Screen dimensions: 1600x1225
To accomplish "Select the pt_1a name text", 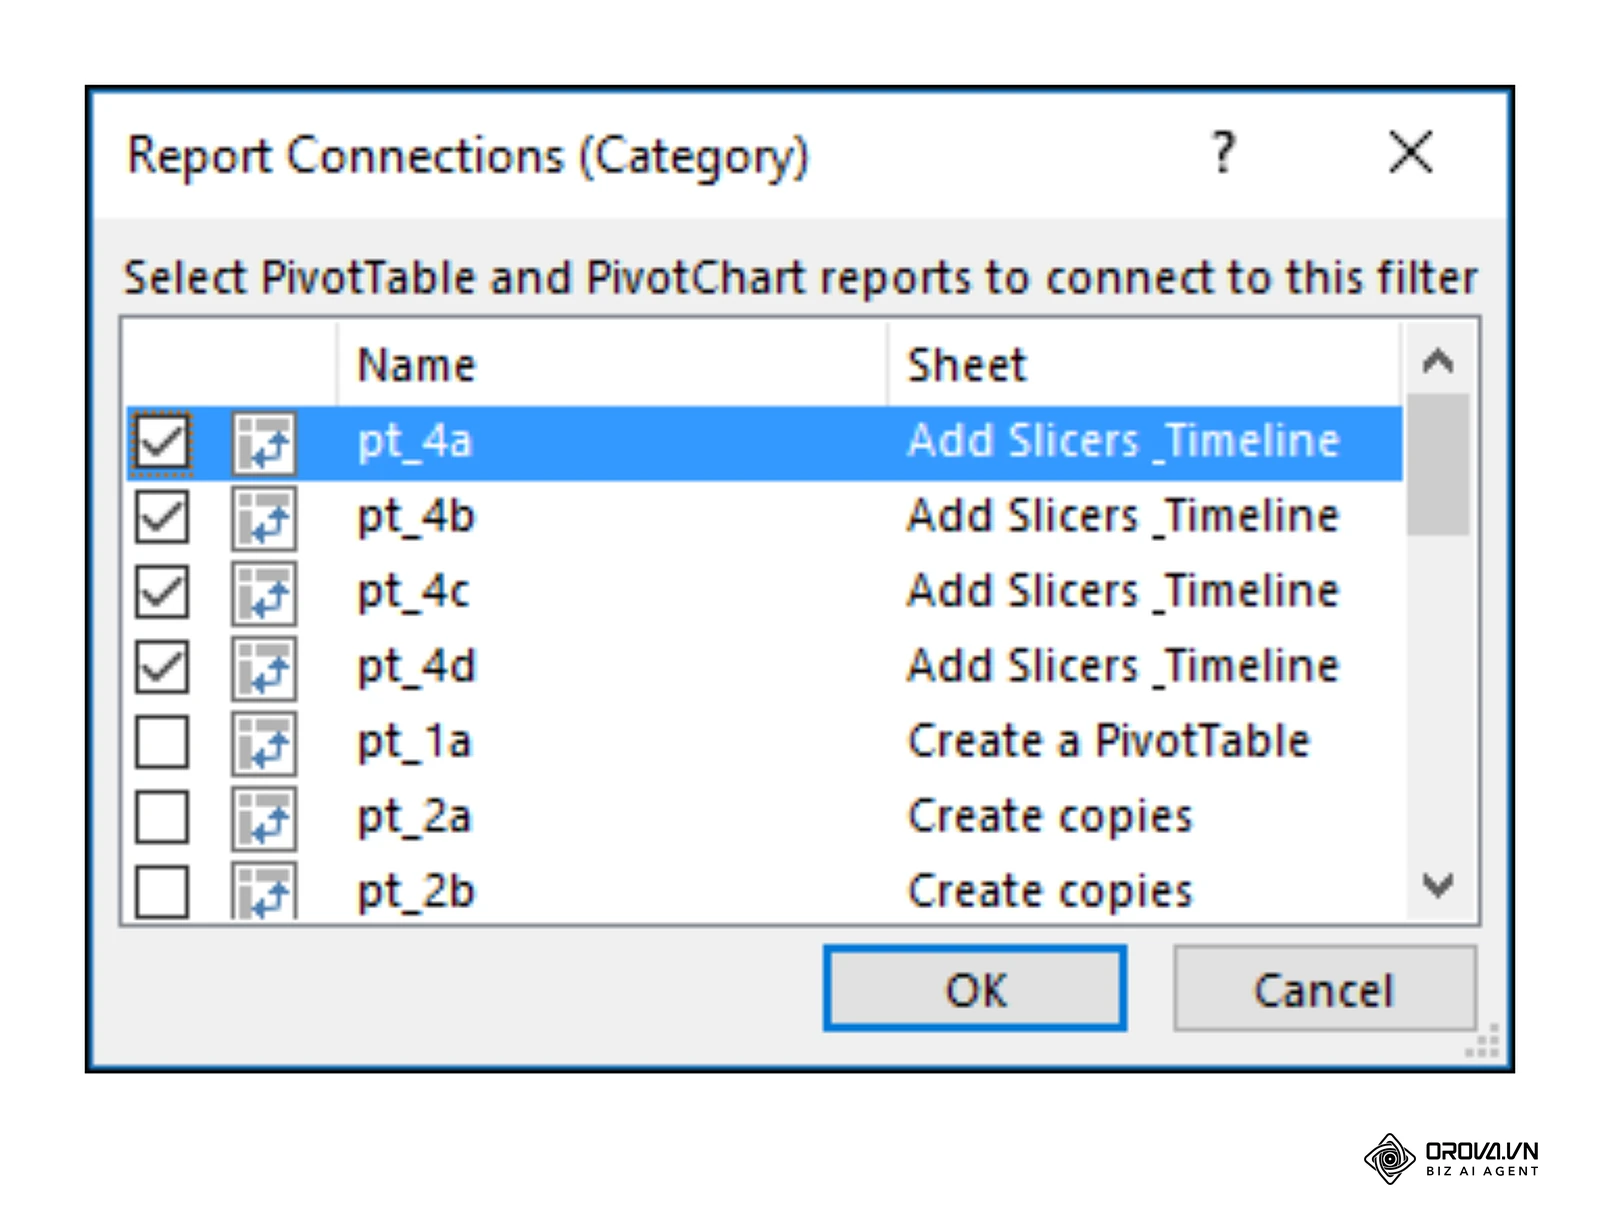I will pyautogui.click(x=415, y=742).
